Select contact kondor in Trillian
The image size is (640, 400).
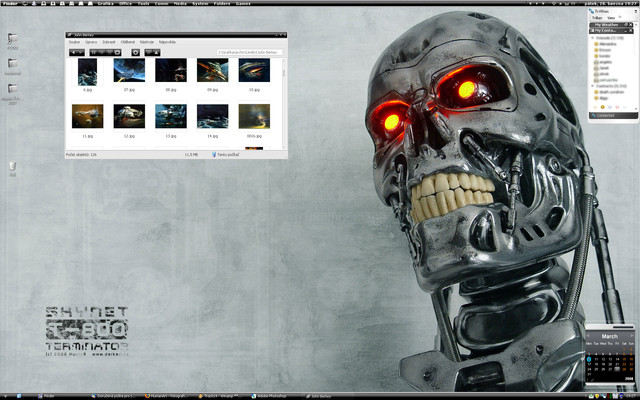tap(604, 56)
